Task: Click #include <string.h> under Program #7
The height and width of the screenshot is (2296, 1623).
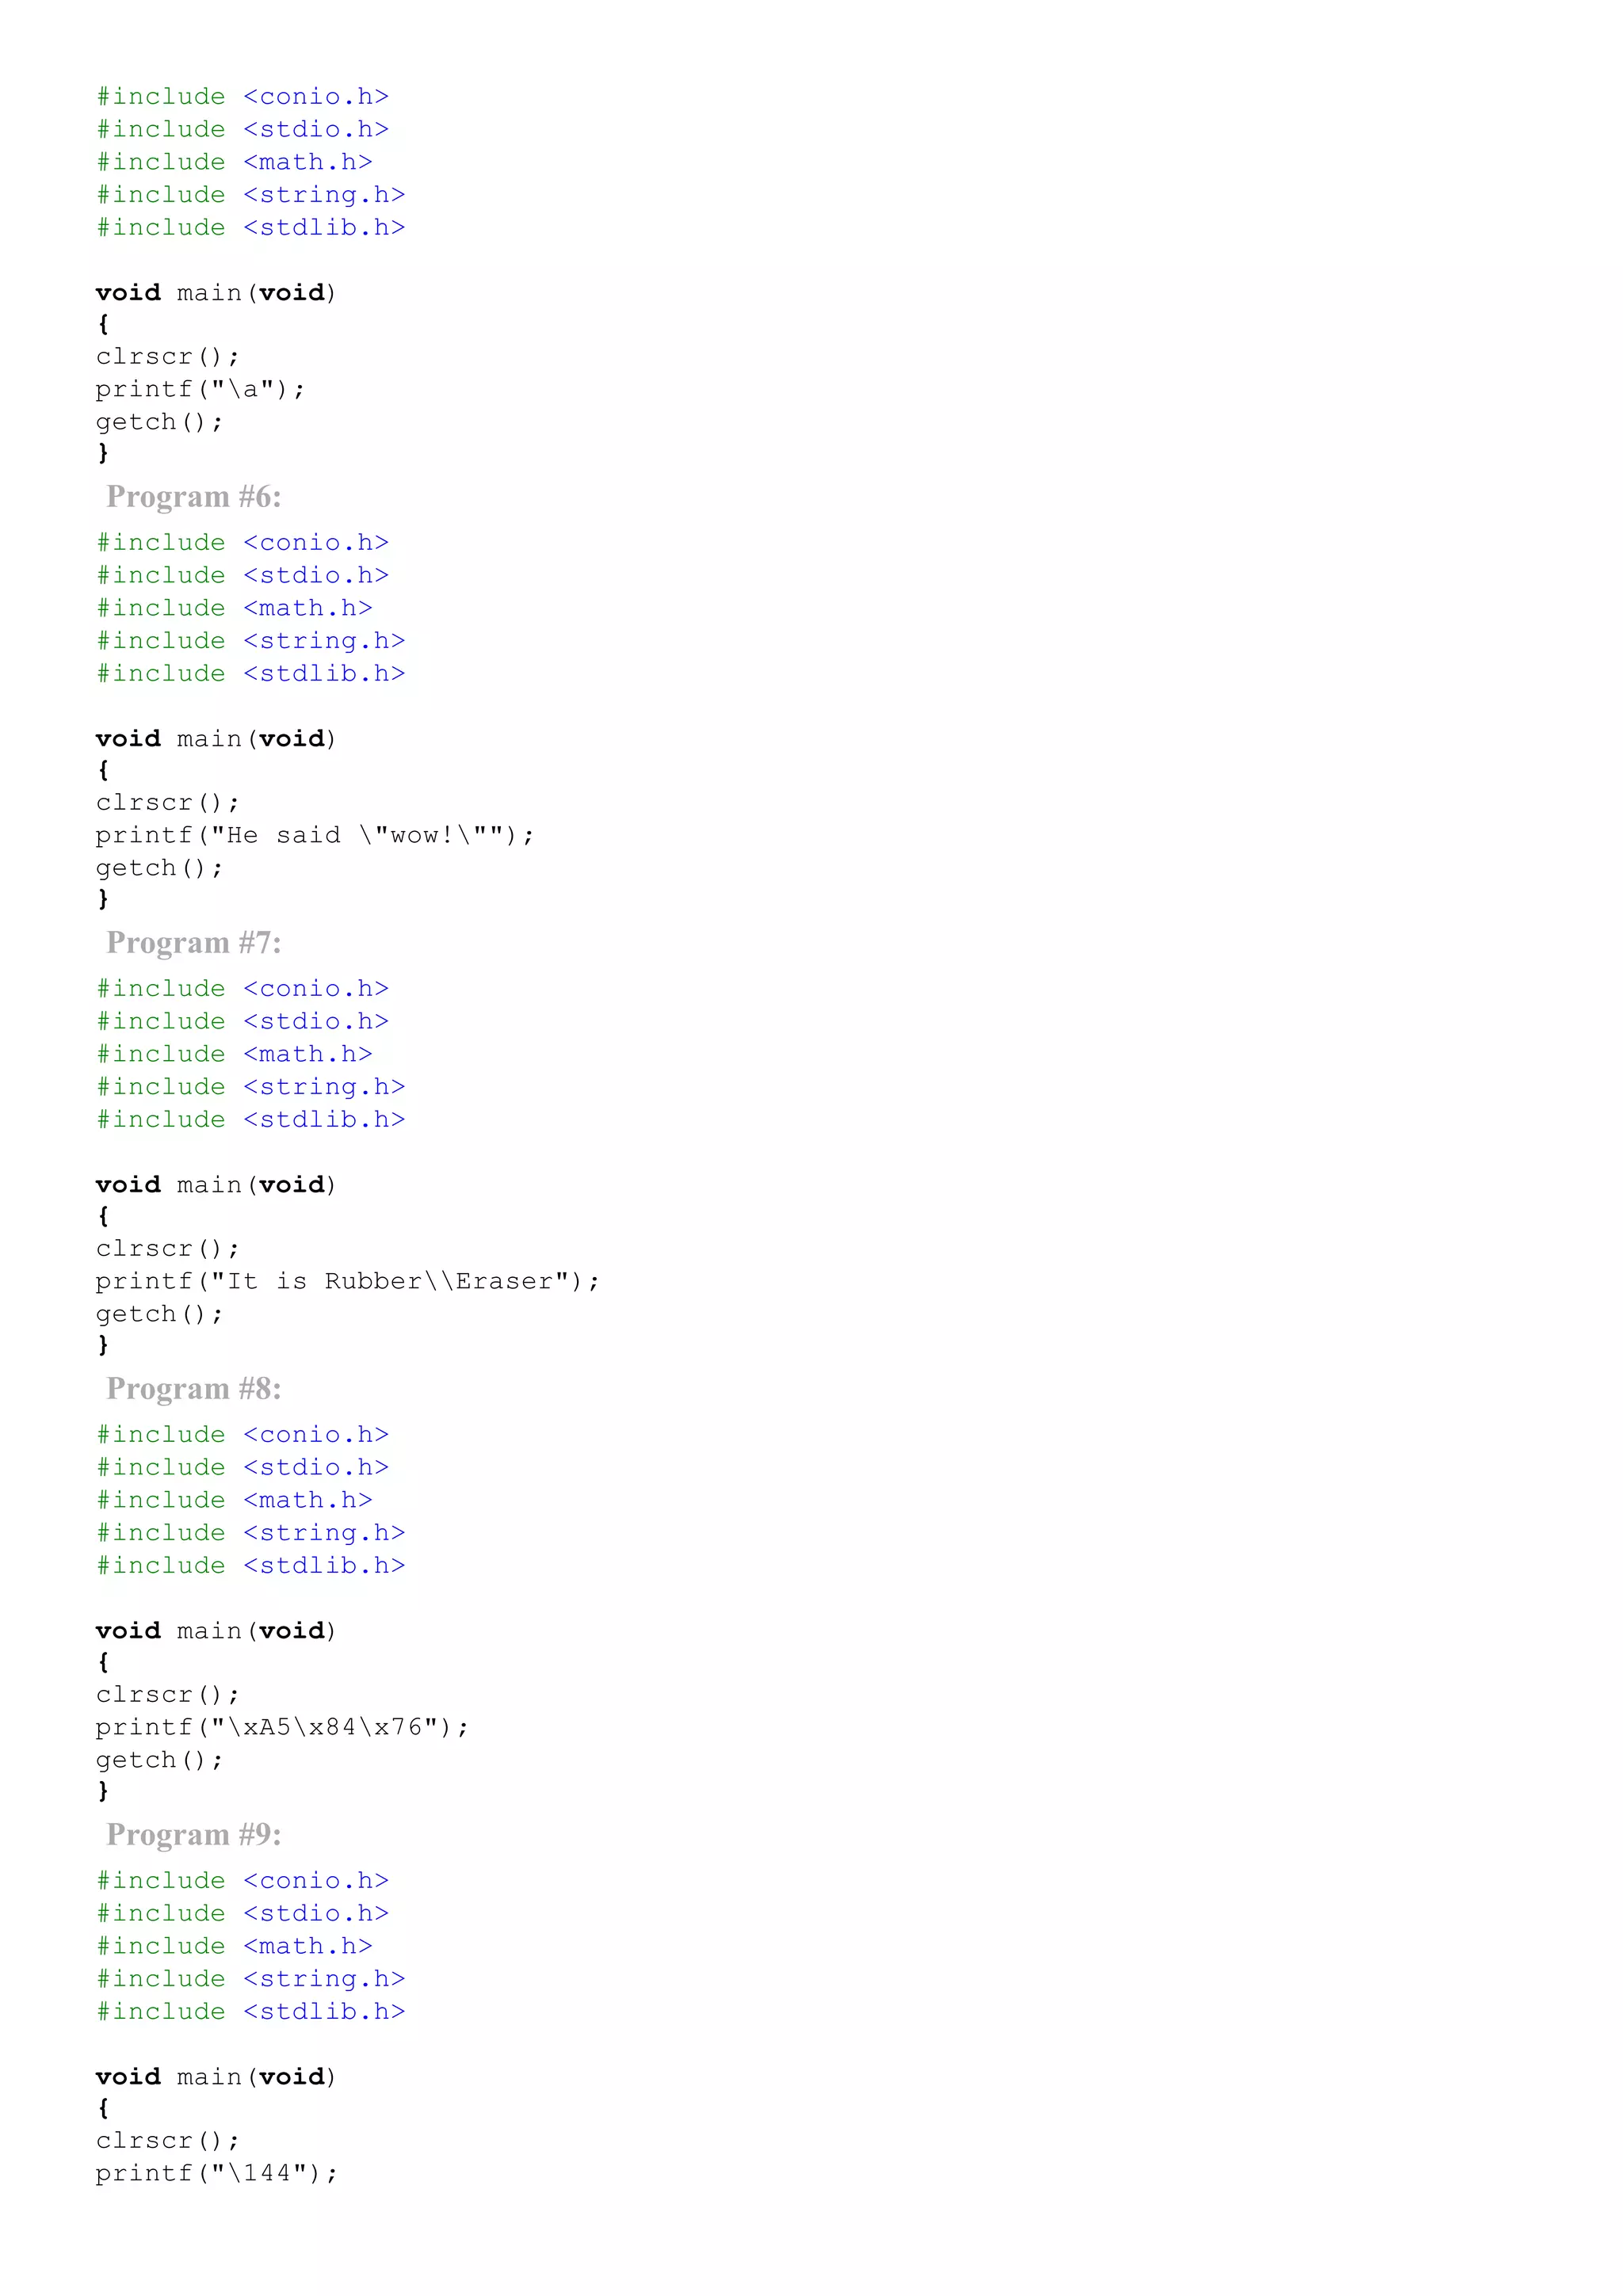Action: pyautogui.click(x=250, y=1087)
